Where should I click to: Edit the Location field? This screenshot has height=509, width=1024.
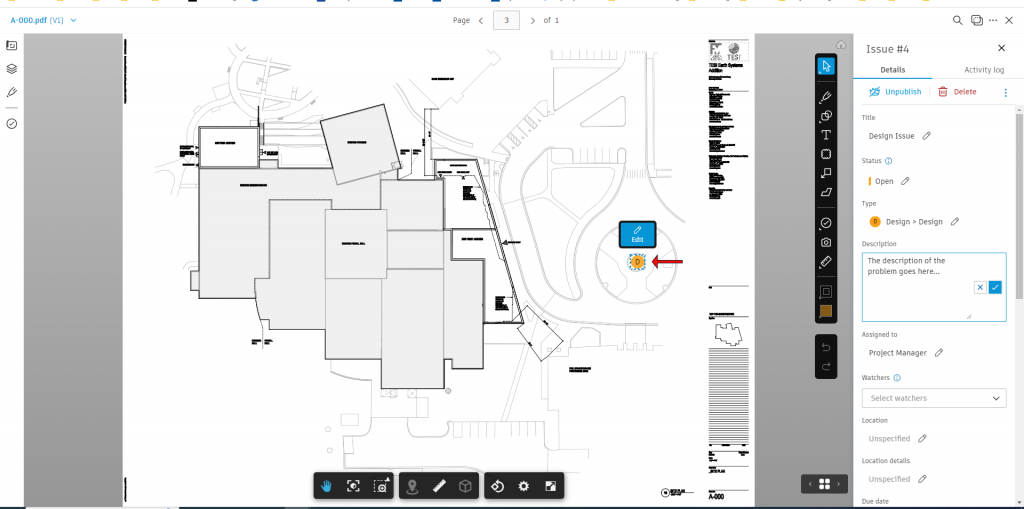tap(922, 438)
